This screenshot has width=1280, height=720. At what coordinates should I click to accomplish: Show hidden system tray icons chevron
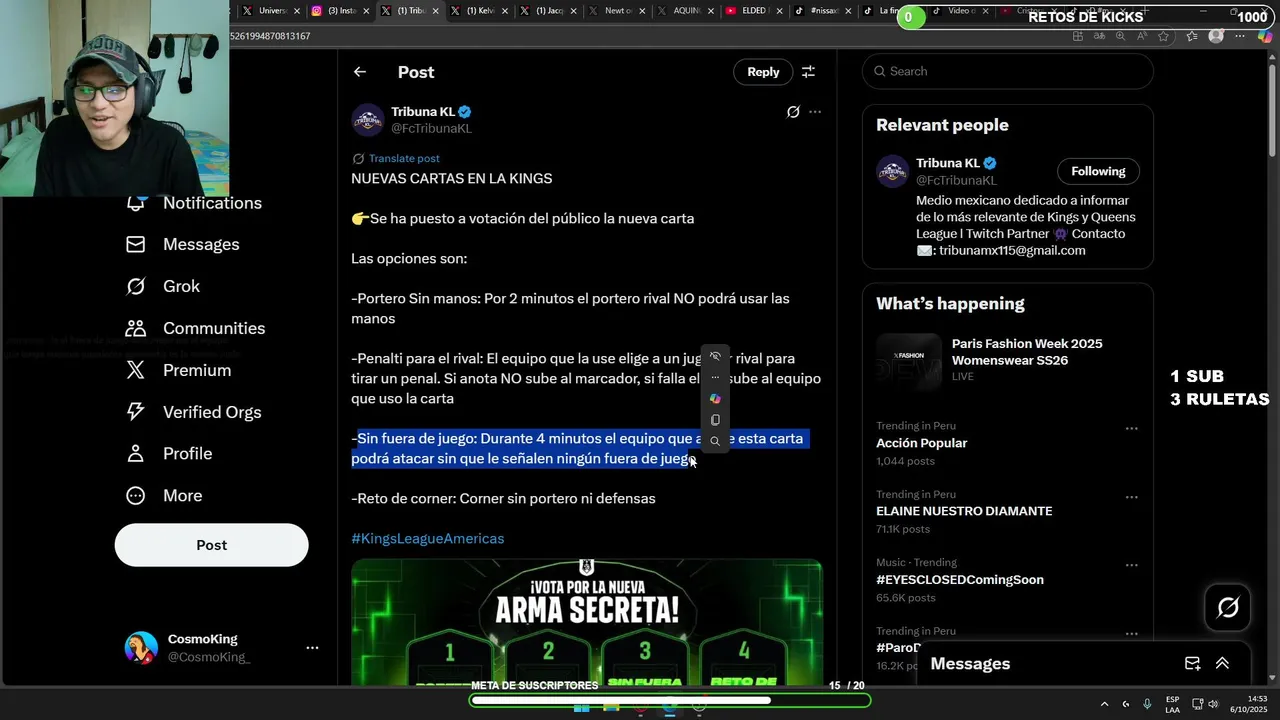[1104, 704]
